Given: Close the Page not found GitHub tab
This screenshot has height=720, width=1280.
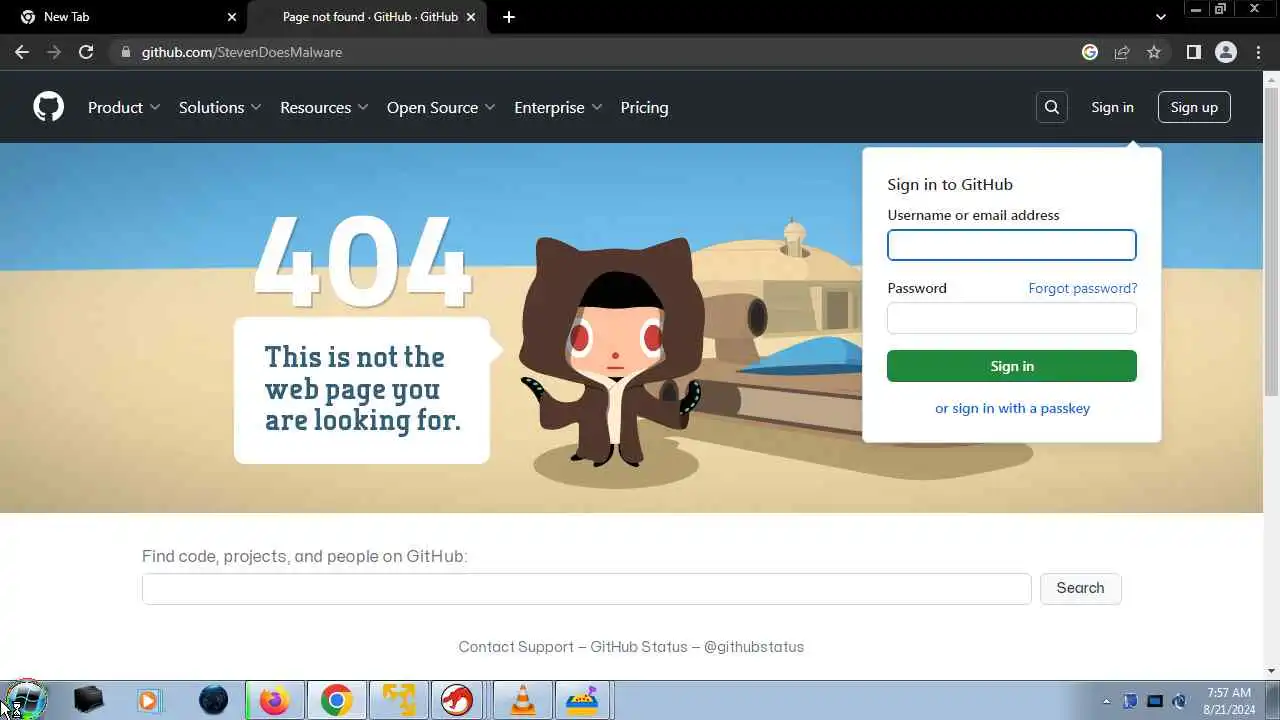Looking at the screenshot, I should (x=471, y=17).
